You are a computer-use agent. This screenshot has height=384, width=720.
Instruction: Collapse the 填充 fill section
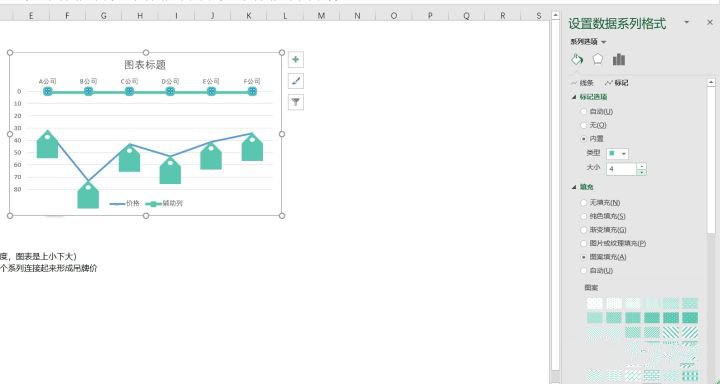click(x=582, y=187)
